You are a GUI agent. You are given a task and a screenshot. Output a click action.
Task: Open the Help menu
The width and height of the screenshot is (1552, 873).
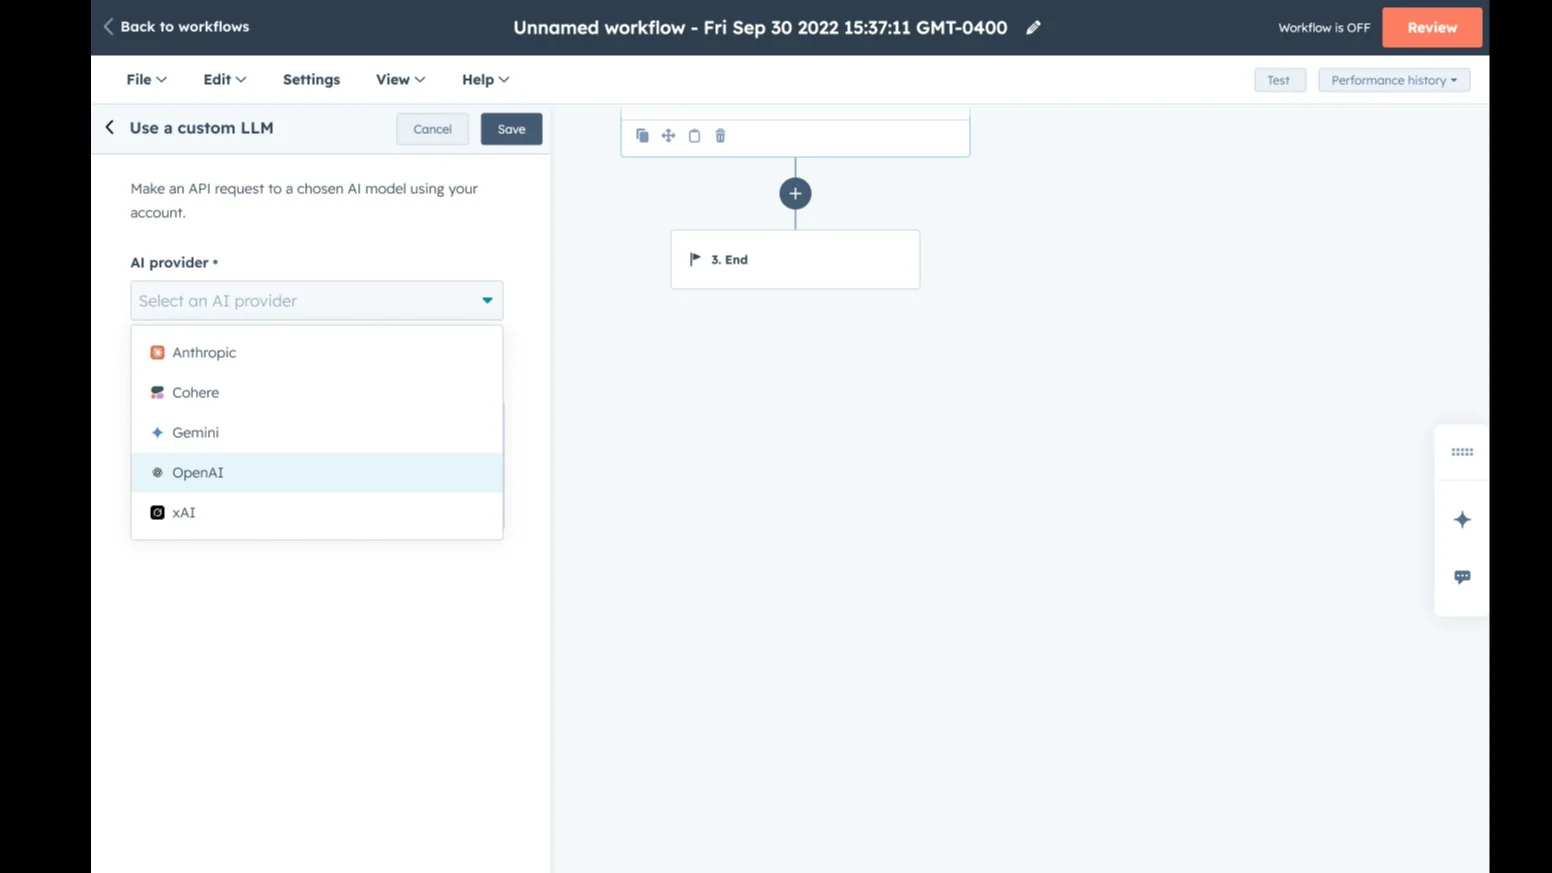pos(485,80)
